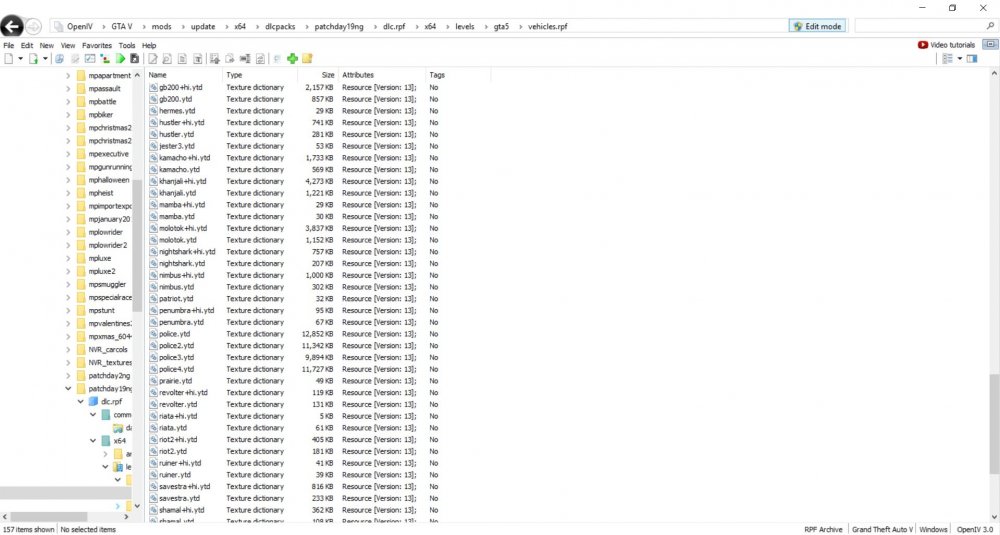
Task: Open the View menu
Action: (x=68, y=45)
